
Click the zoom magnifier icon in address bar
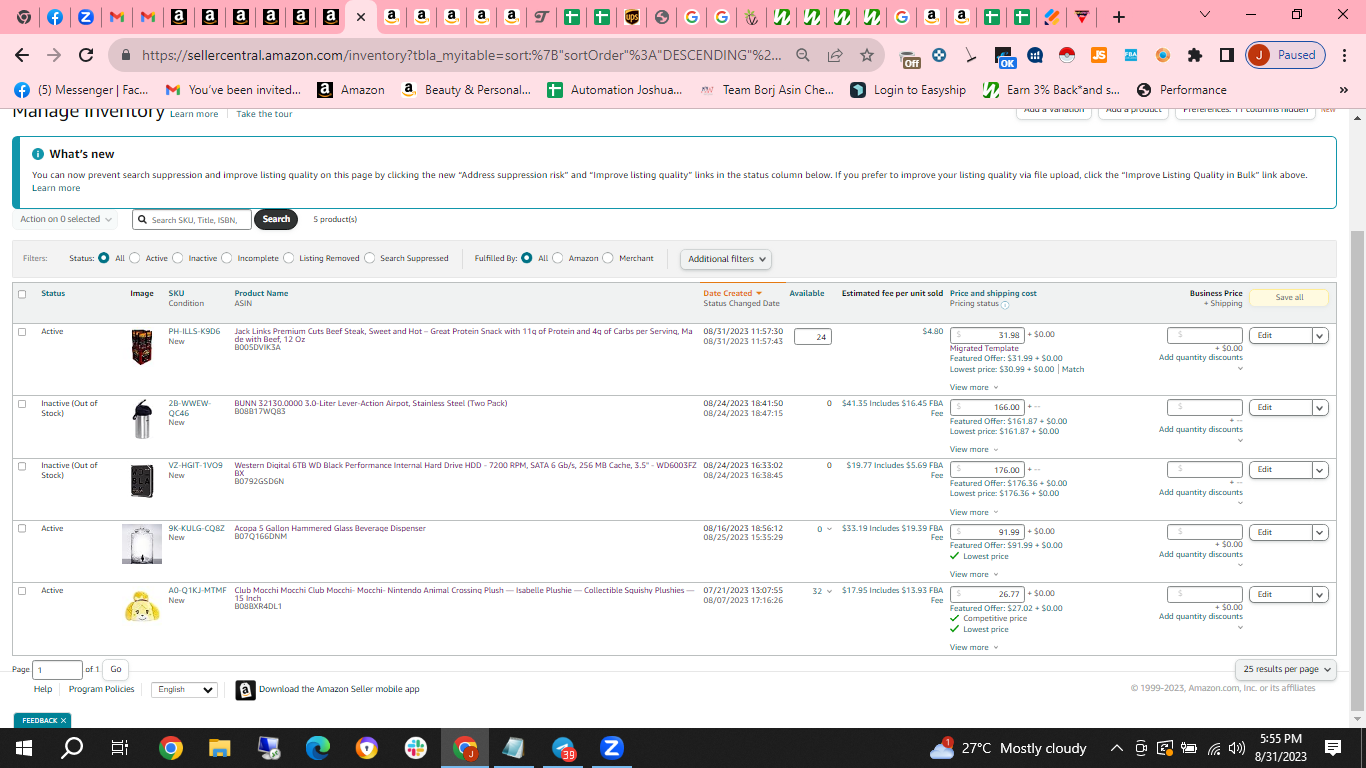pyautogui.click(x=803, y=55)
